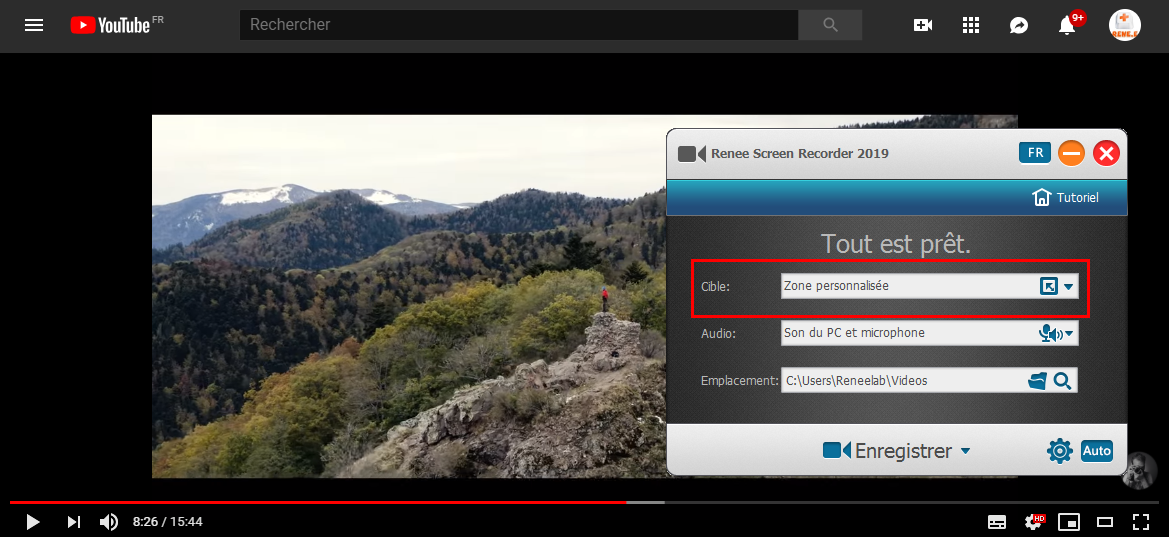This screenshot has width=1169, height=537.
Task: Open the notifications bell
Action: point(1067,26)
